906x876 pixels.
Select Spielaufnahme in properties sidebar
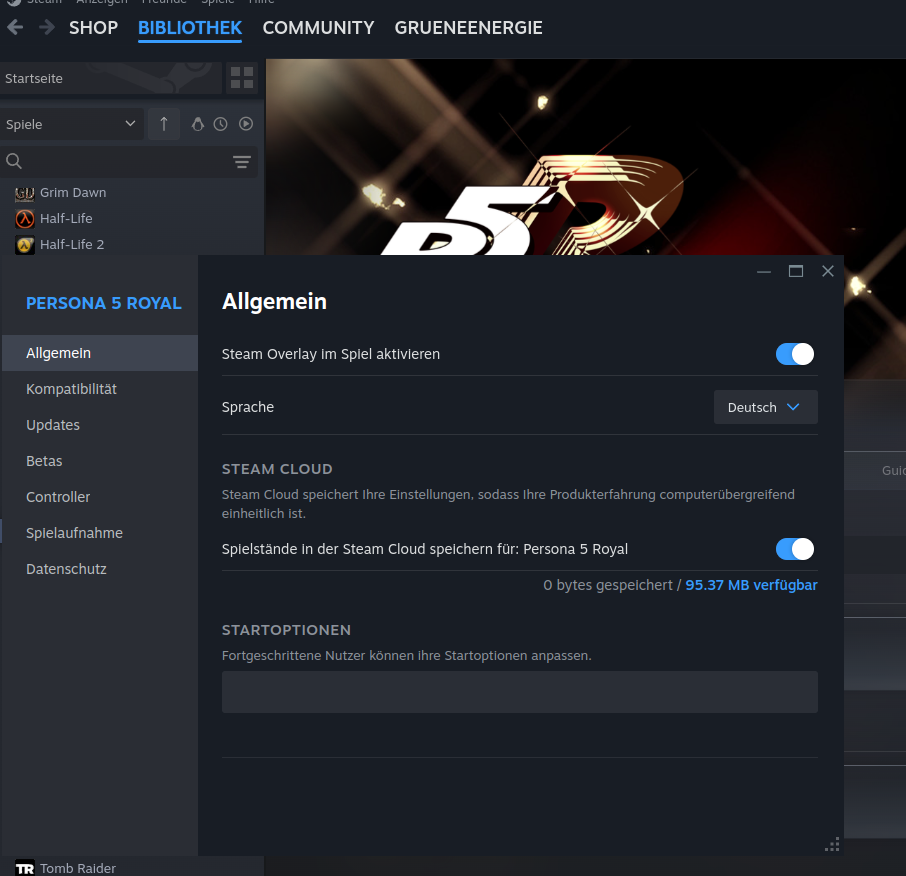tap(100, 533)
